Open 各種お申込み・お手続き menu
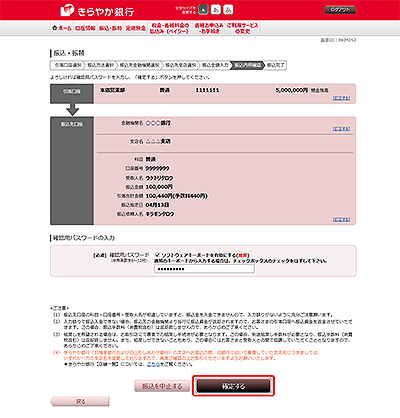Image resolution: width=400 pixels, height=418 pixels. pos(209,28)
